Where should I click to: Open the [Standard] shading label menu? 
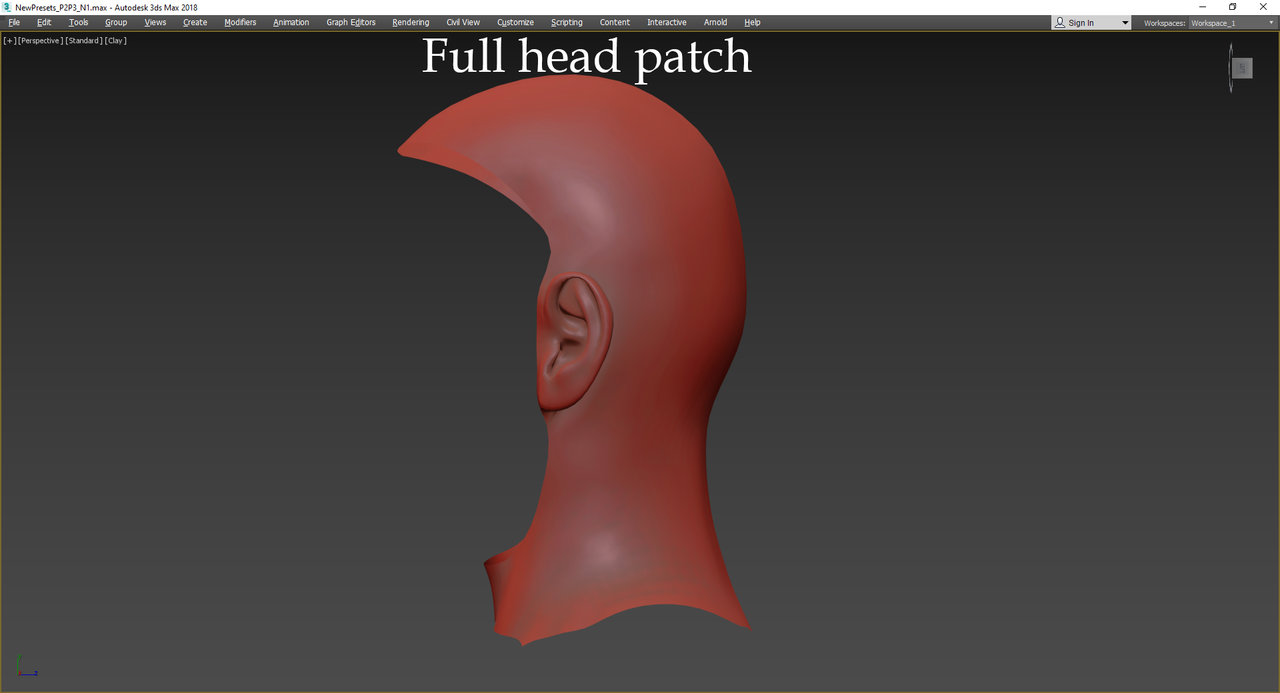pyautogui.click(x=84, y=41)
